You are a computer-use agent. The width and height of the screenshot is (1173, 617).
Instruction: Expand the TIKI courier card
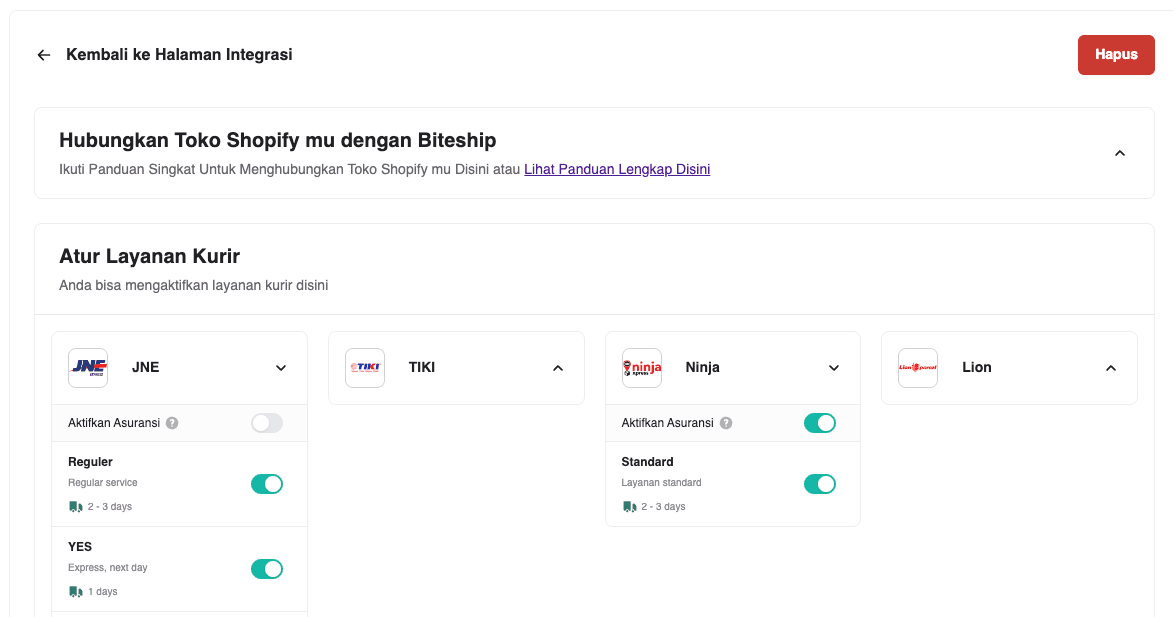point(558,368)
